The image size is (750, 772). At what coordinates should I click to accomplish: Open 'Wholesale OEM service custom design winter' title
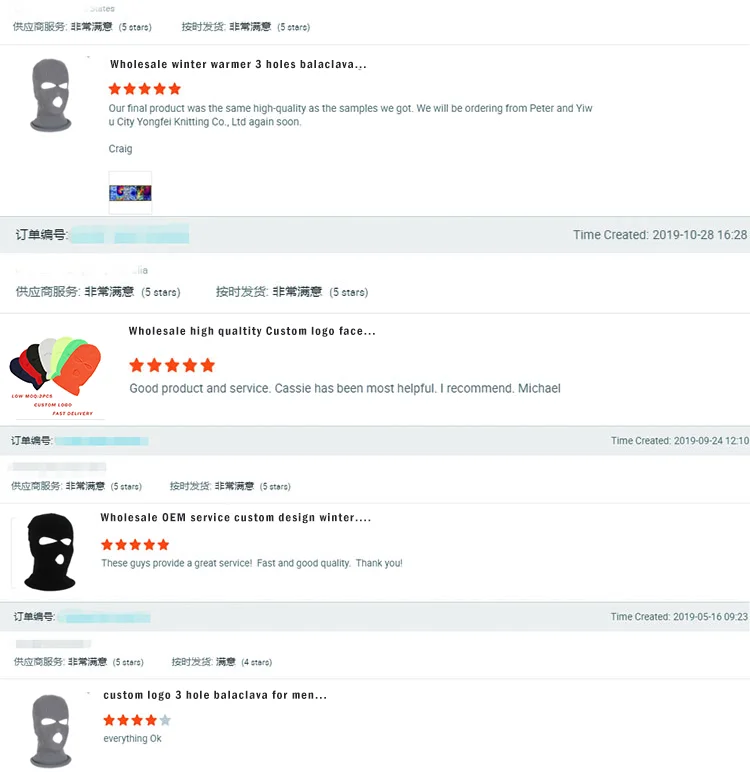235,517
